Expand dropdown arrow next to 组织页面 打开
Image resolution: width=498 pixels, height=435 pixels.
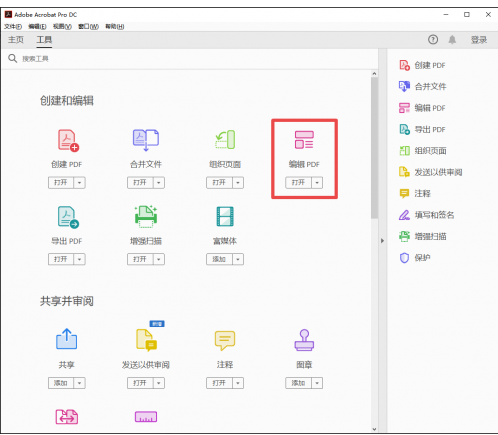coord(238,183)
